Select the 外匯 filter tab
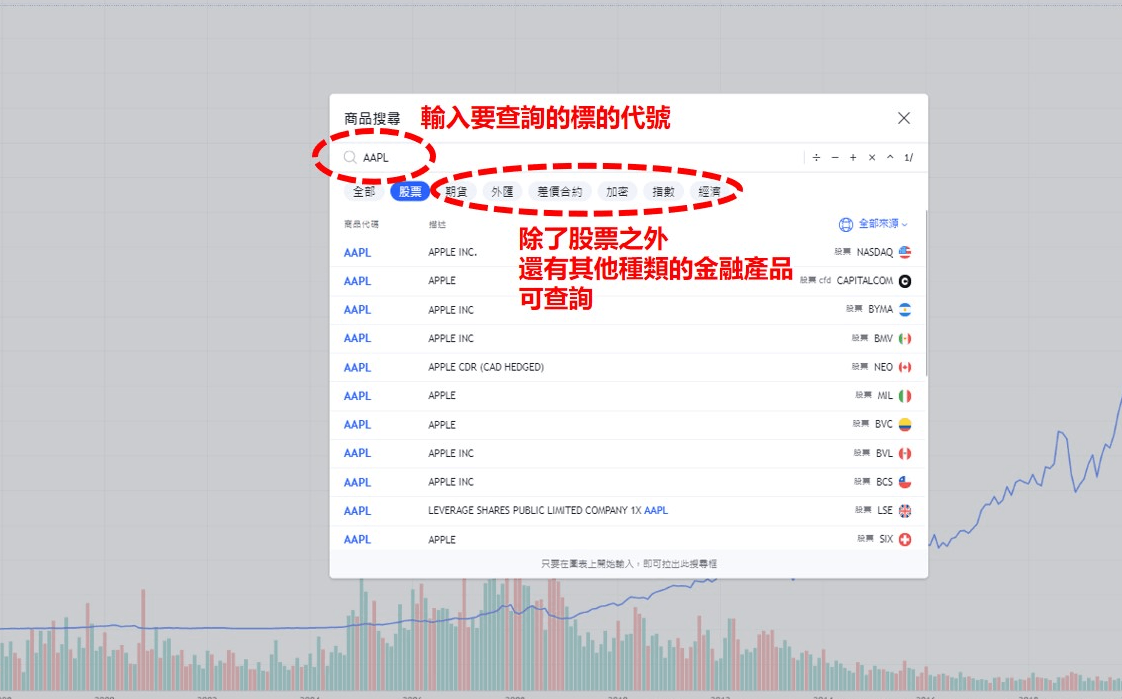1122x699 pixels. point(502,192)
